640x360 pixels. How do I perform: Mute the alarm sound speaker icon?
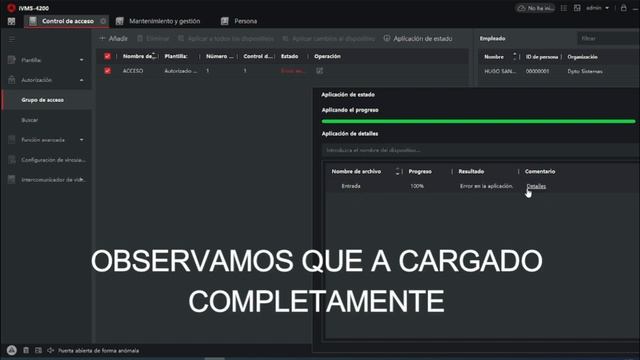click(51, 350)
